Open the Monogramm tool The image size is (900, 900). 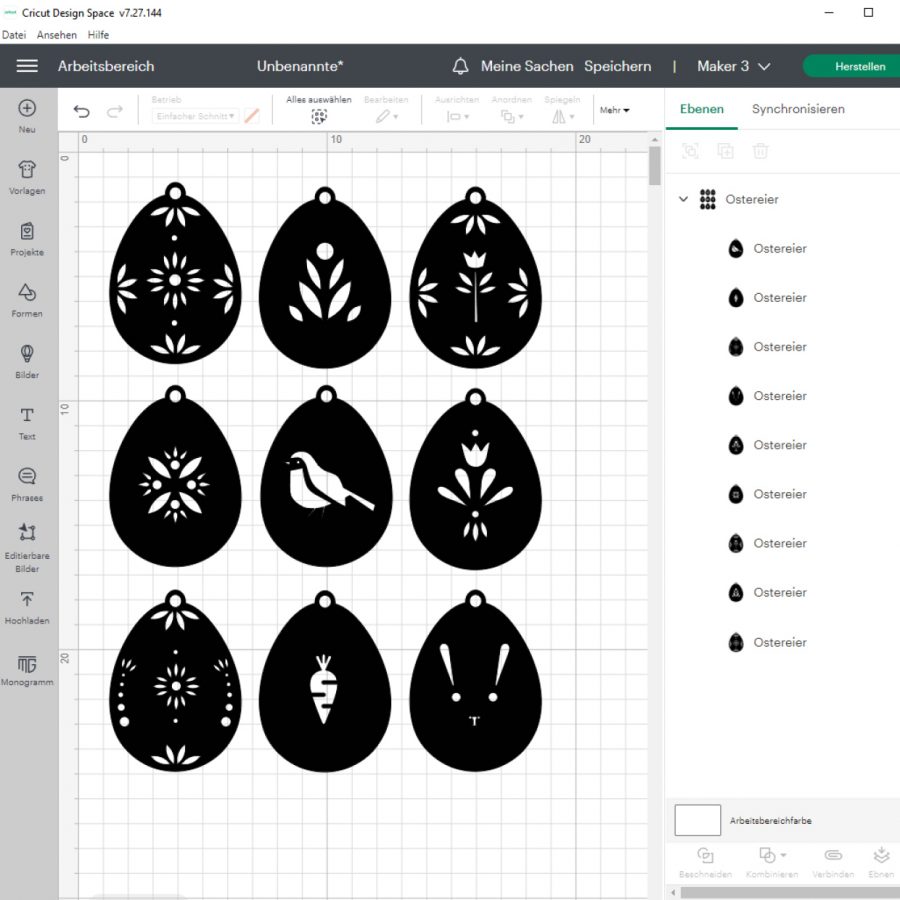pos(27,664)
